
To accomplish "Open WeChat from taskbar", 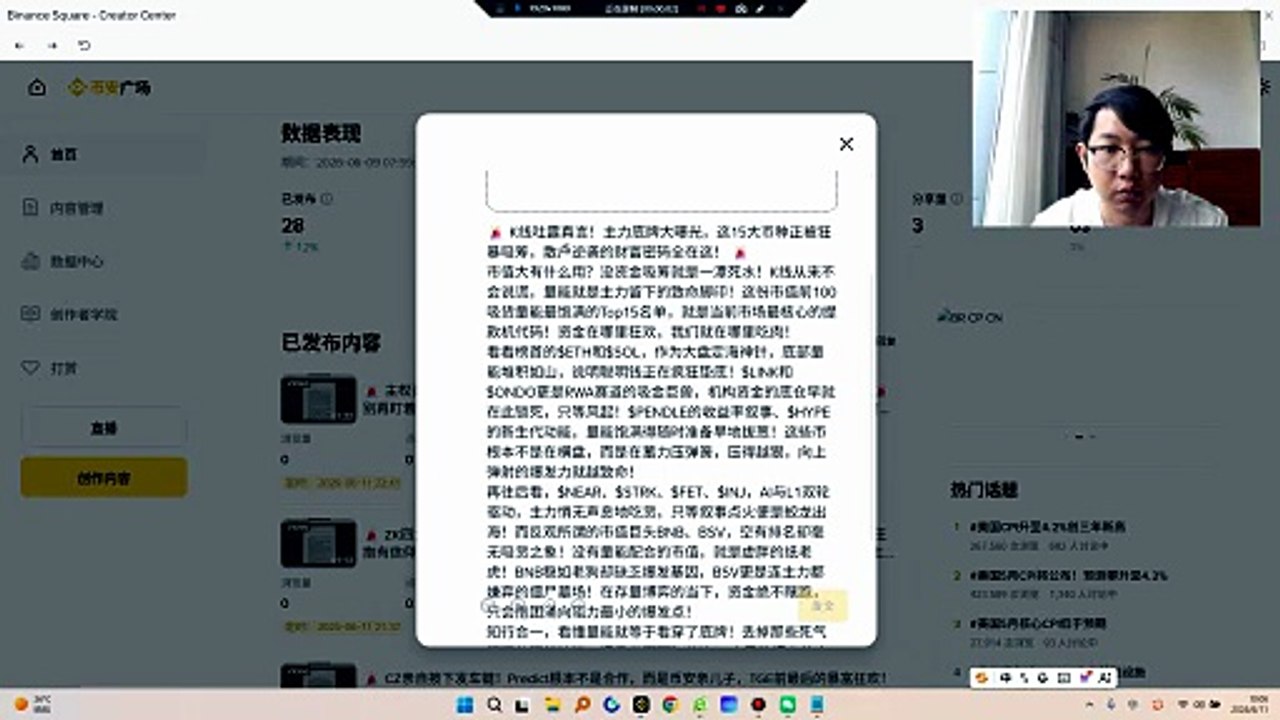I will click(788, 705).
